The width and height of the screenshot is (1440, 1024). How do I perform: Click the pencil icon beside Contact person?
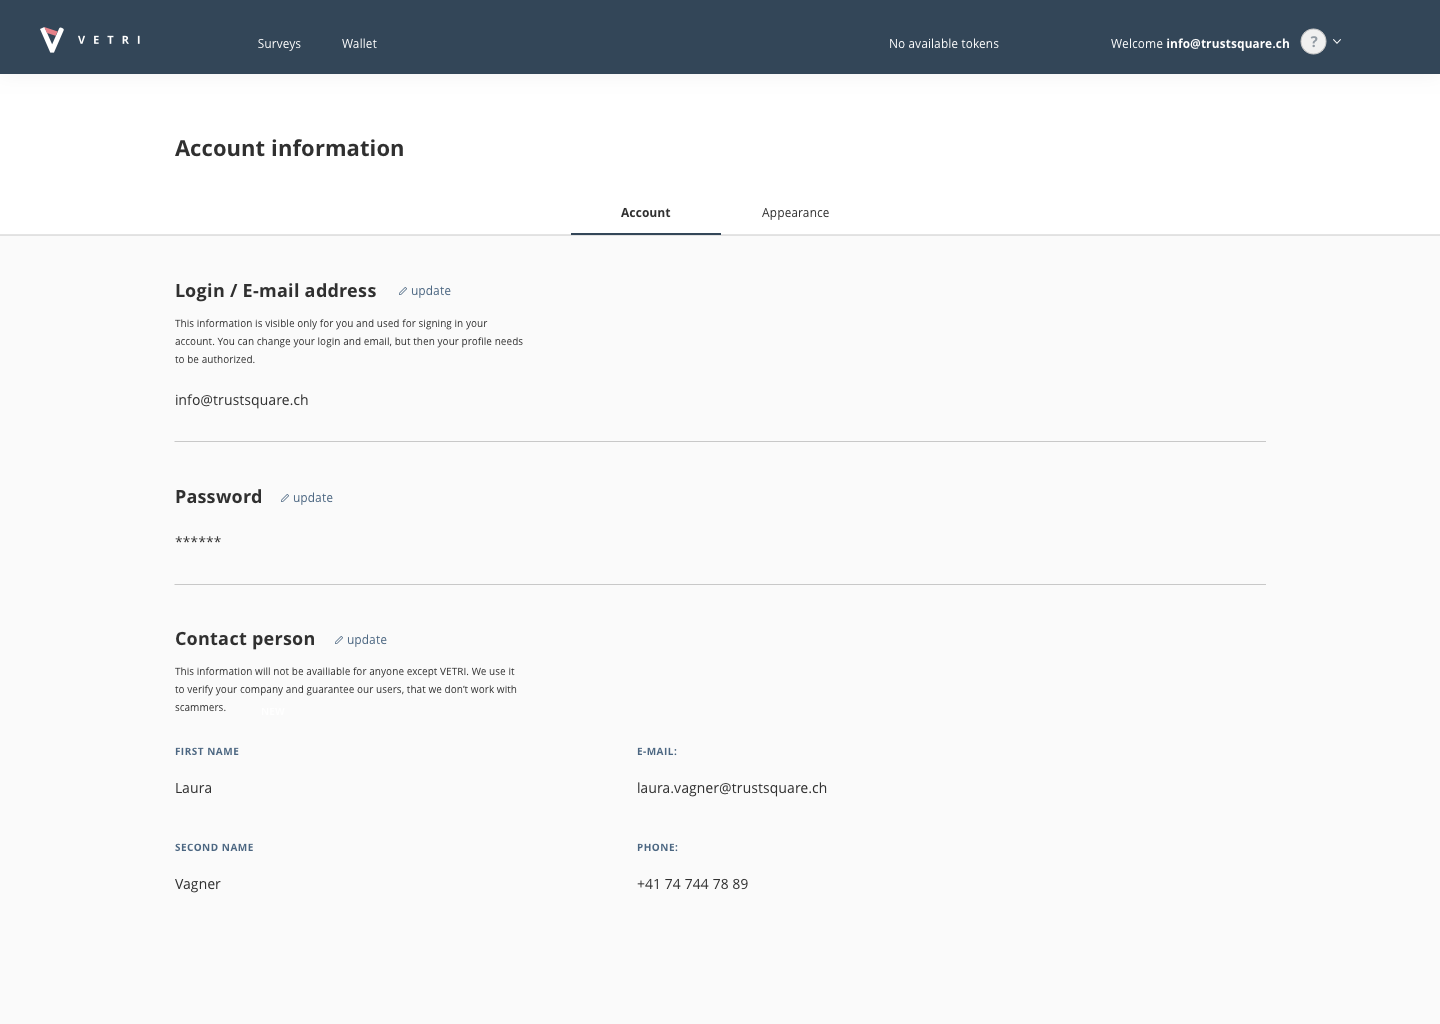coord(339,640)
